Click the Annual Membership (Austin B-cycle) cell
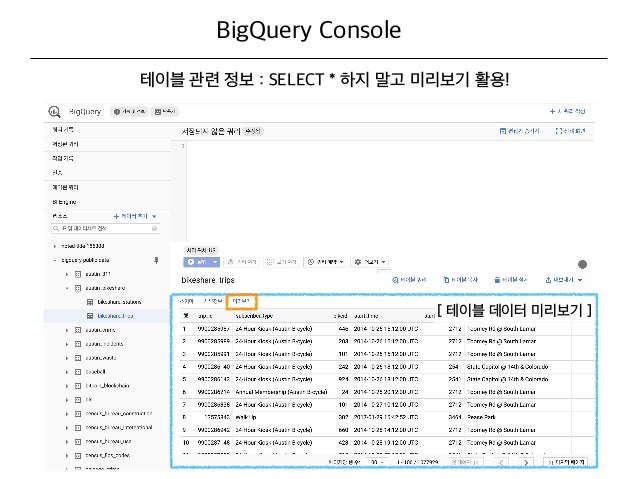Image resolution: width=638 pixels, height=479 pixels. click(281, 392)
